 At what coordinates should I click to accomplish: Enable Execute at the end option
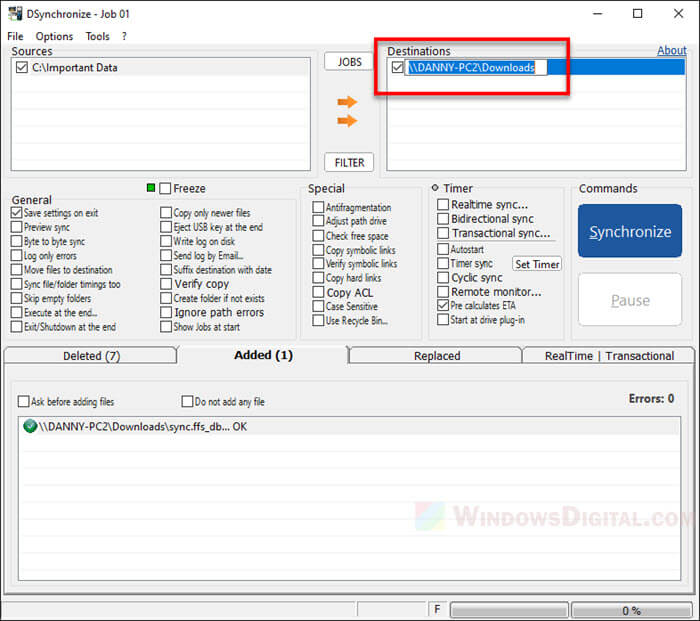17,313
